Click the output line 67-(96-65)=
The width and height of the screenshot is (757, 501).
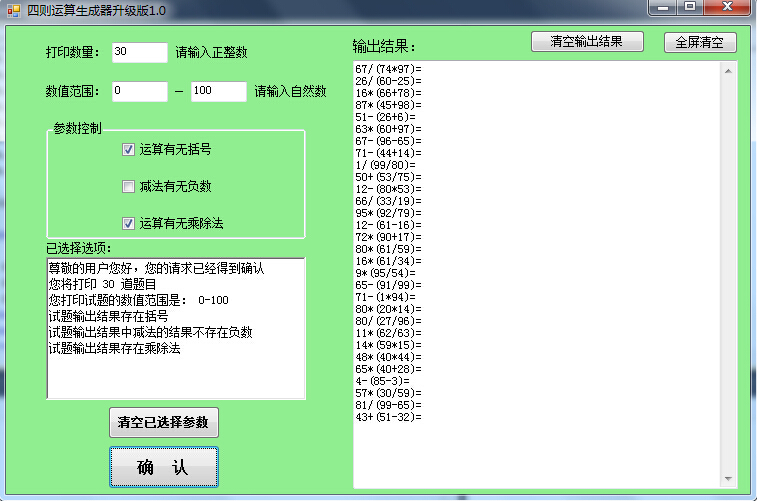click(388, 141)
